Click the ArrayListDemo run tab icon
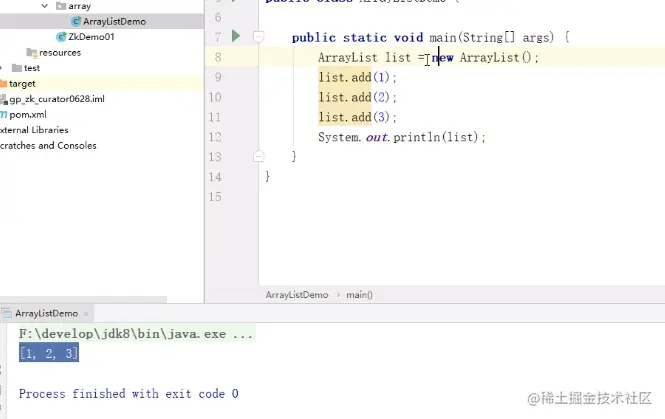 click(6, 313)
